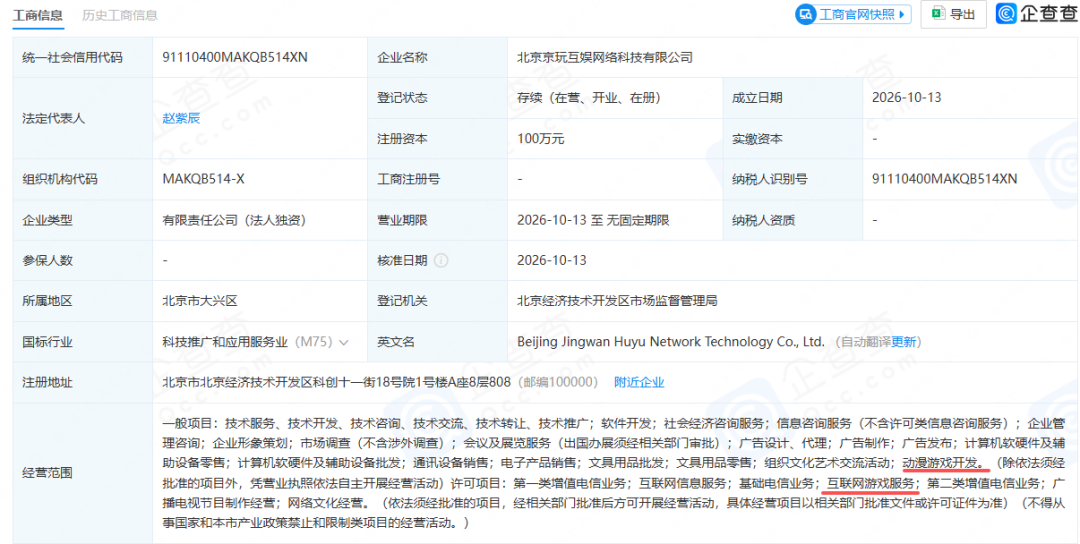
Task: Select company name 北京京玩互娱网络科技有限公司
Action: [605, 57]
